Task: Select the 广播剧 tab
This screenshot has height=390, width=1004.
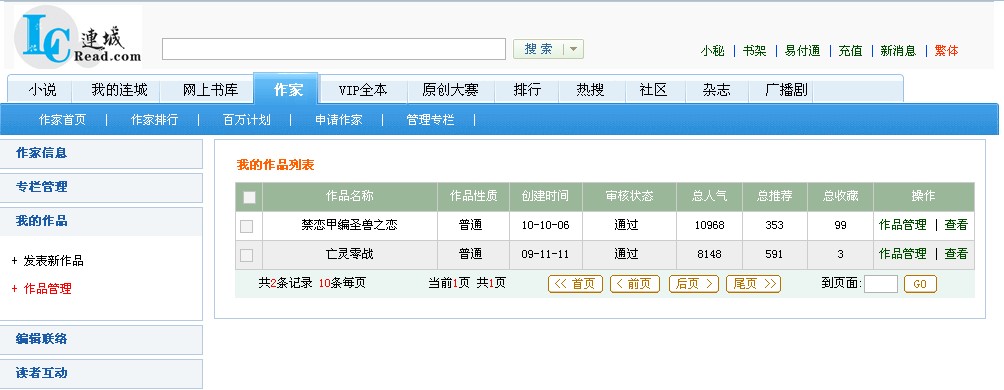Action: coord(786,90)
